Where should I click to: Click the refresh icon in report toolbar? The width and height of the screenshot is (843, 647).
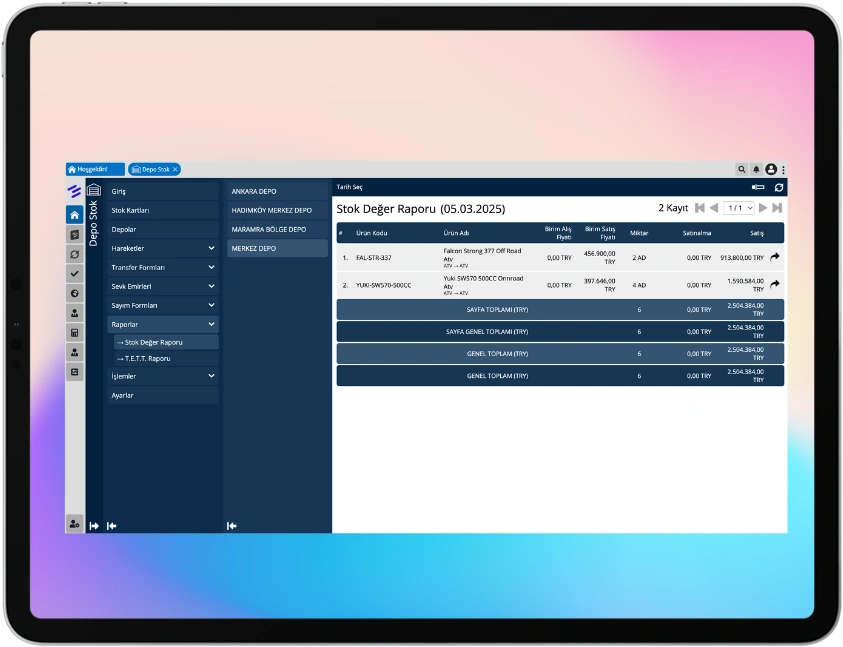pos(779,187)
